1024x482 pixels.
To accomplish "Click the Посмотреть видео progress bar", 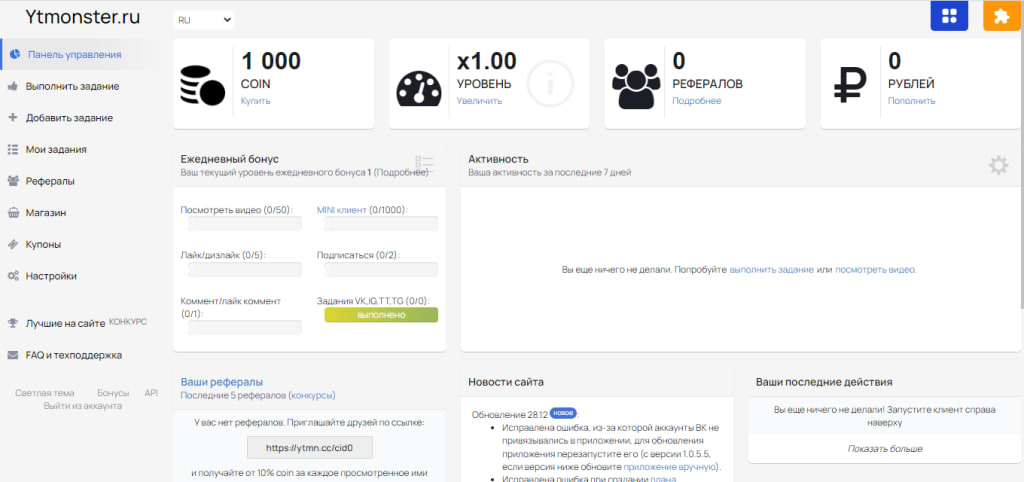I will tap(245, 223).
